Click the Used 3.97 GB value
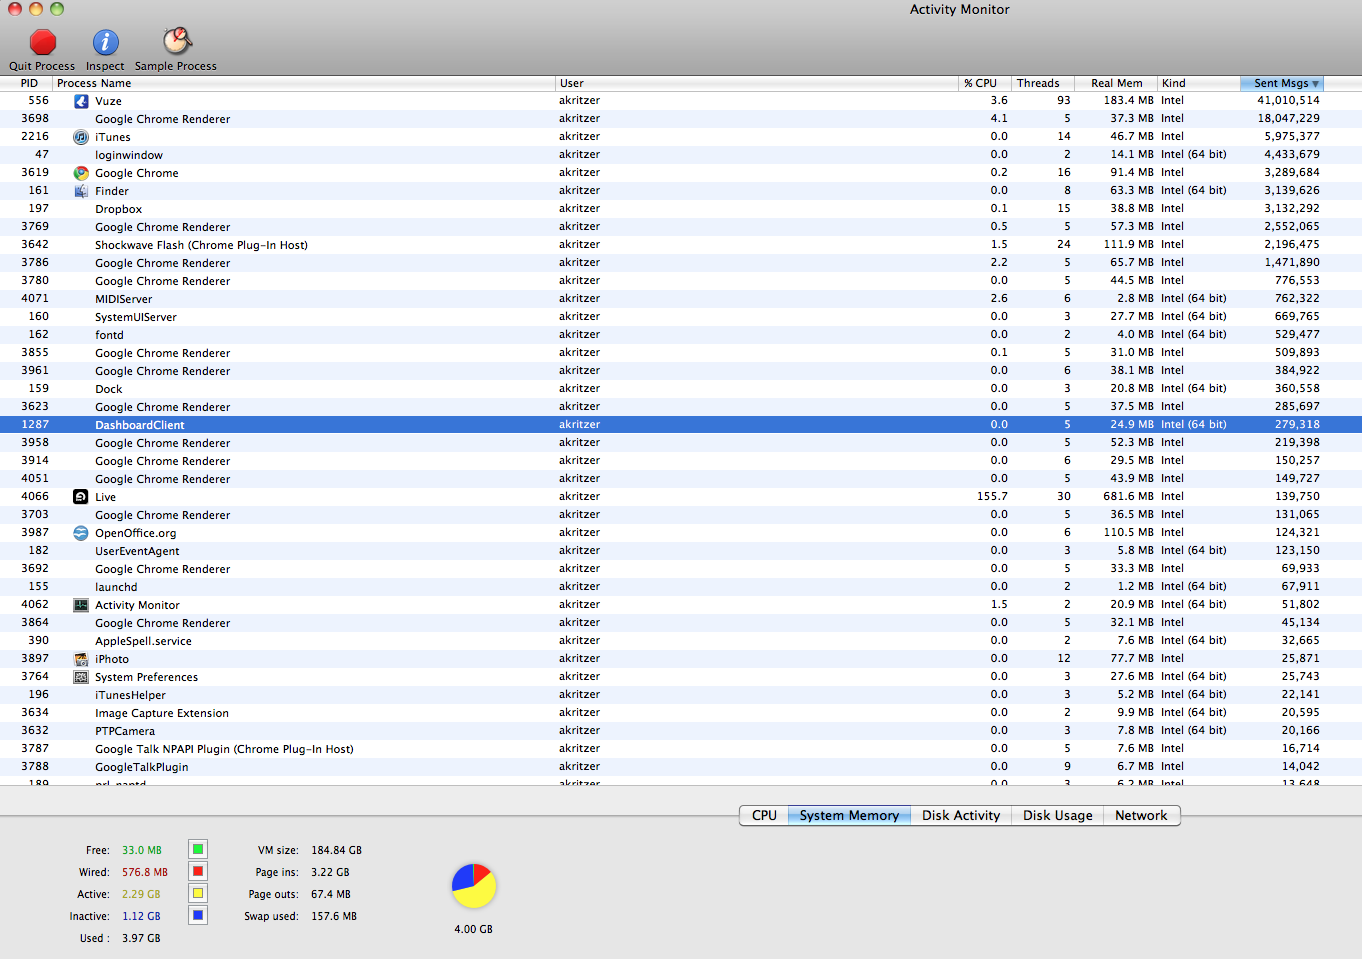The width and height of the screenshot is (1362, 959). point(141,938)
